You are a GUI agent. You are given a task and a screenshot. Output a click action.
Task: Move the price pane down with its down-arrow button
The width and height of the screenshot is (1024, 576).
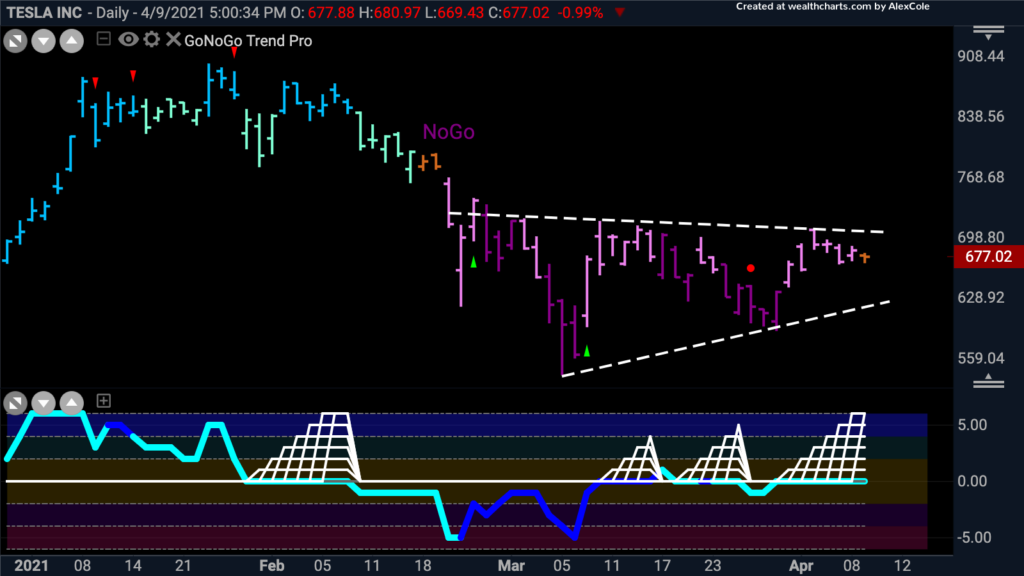(x=43, y=41)
